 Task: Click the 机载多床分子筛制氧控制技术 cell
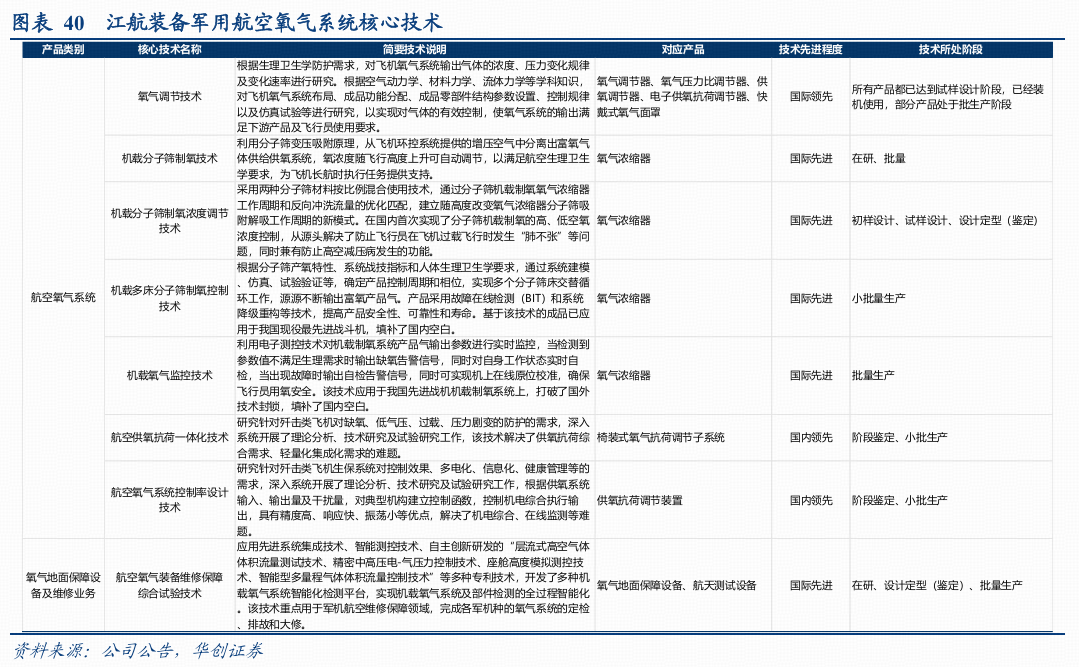(x=169, y=298)
